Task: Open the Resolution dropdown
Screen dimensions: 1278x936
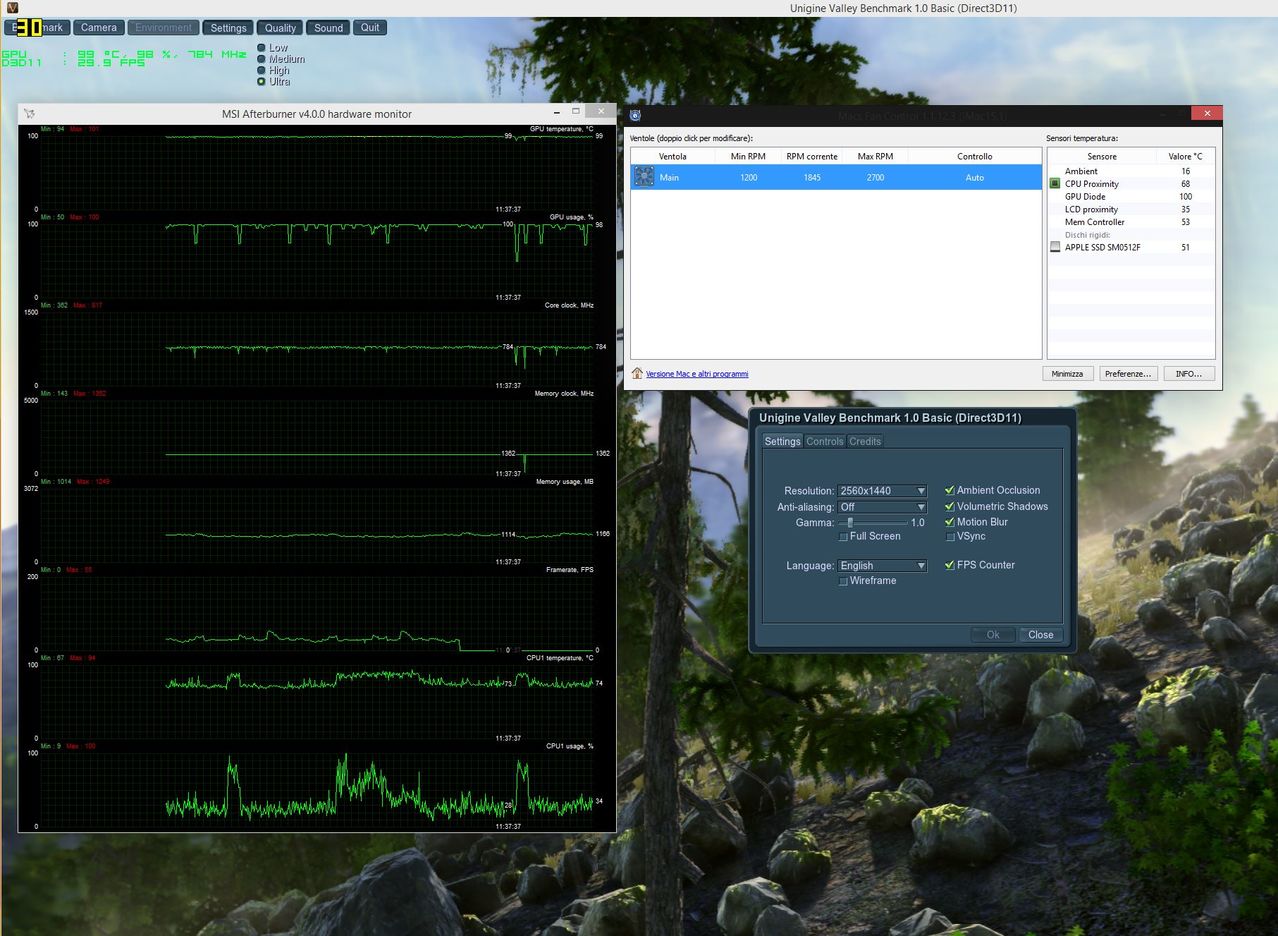Action: [882, 491]
